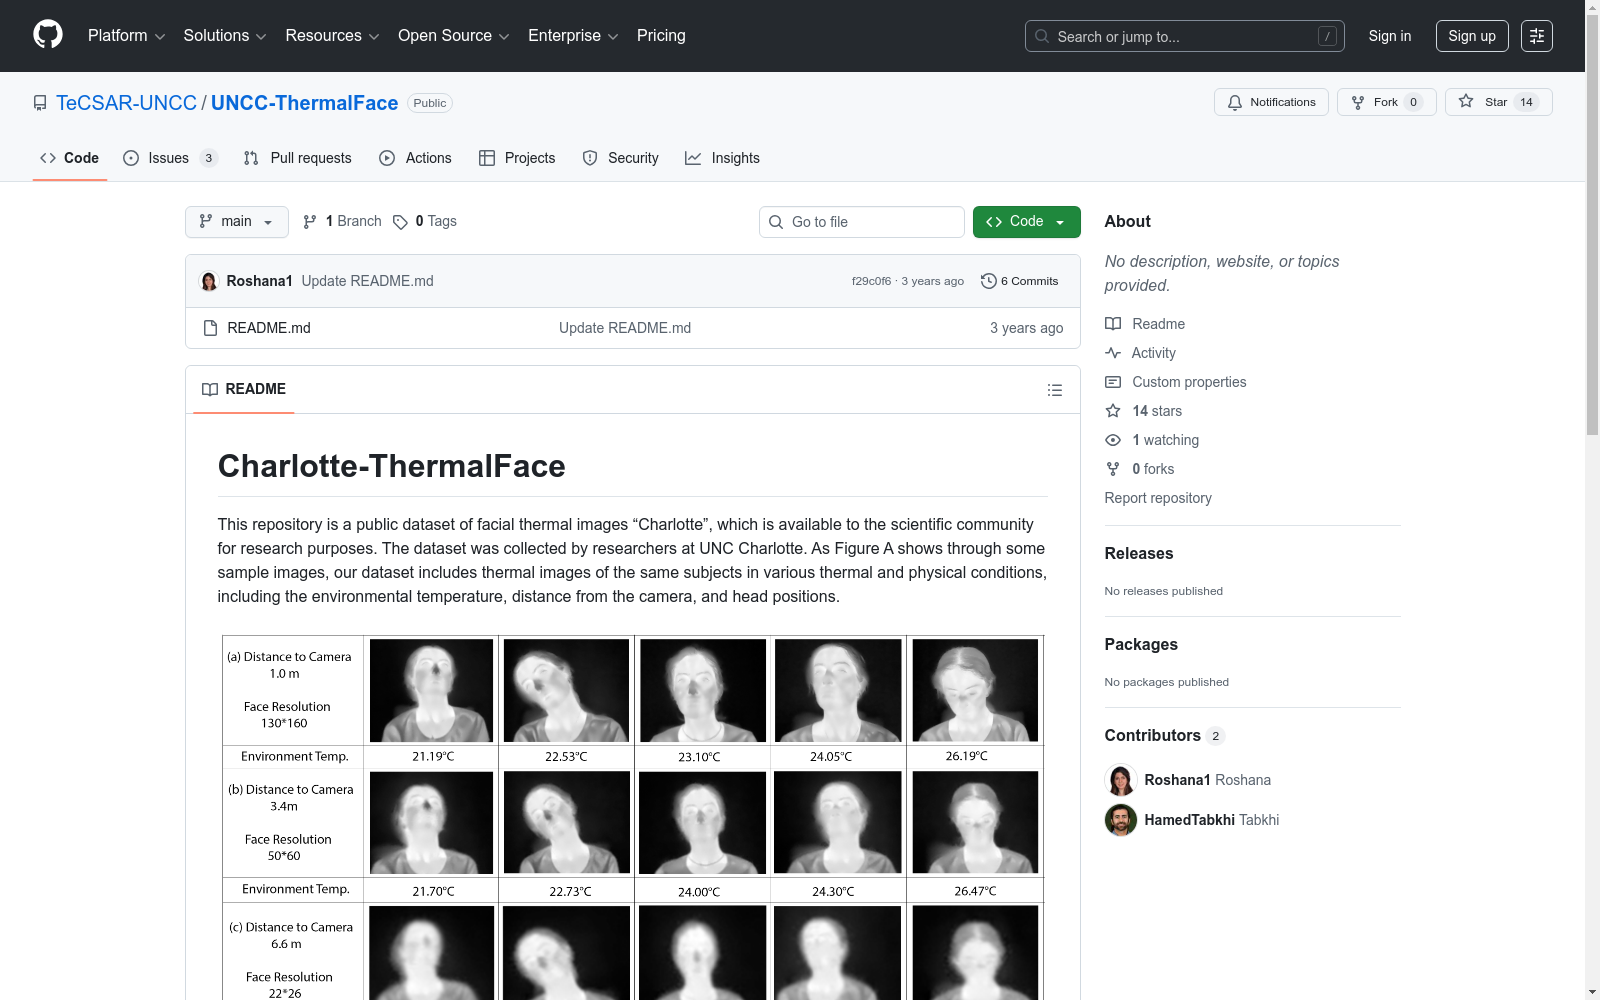Open the README.md file
Image resolution: width=1600 pixels, height=1000 pixels.
point(269,328)
